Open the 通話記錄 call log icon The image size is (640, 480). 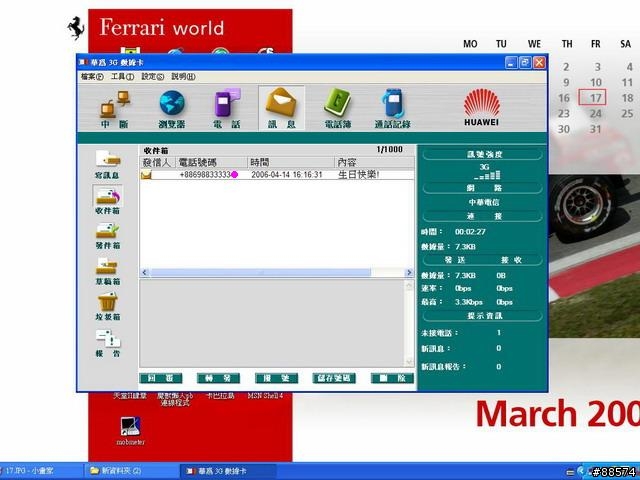[x=393, y=109]
